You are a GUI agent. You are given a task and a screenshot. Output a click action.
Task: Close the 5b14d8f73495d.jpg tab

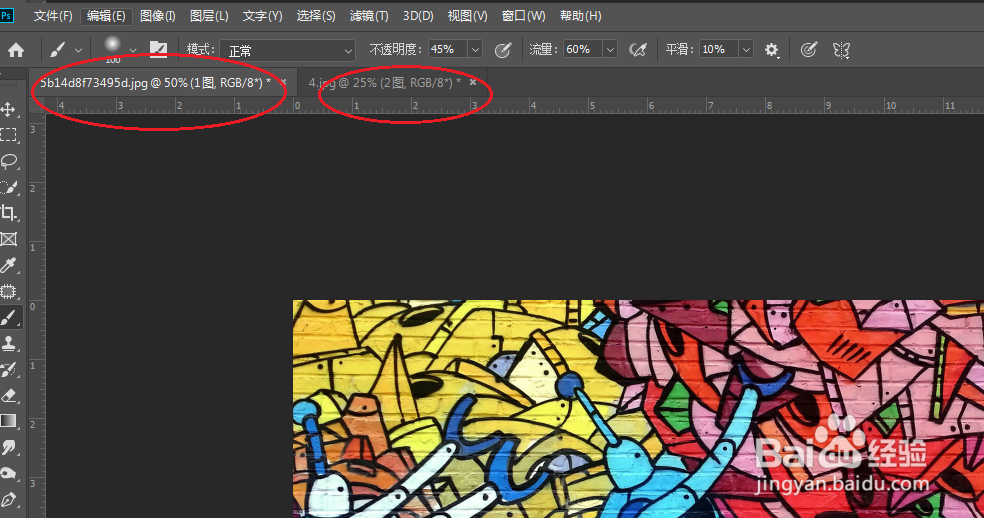pos(284,82)
